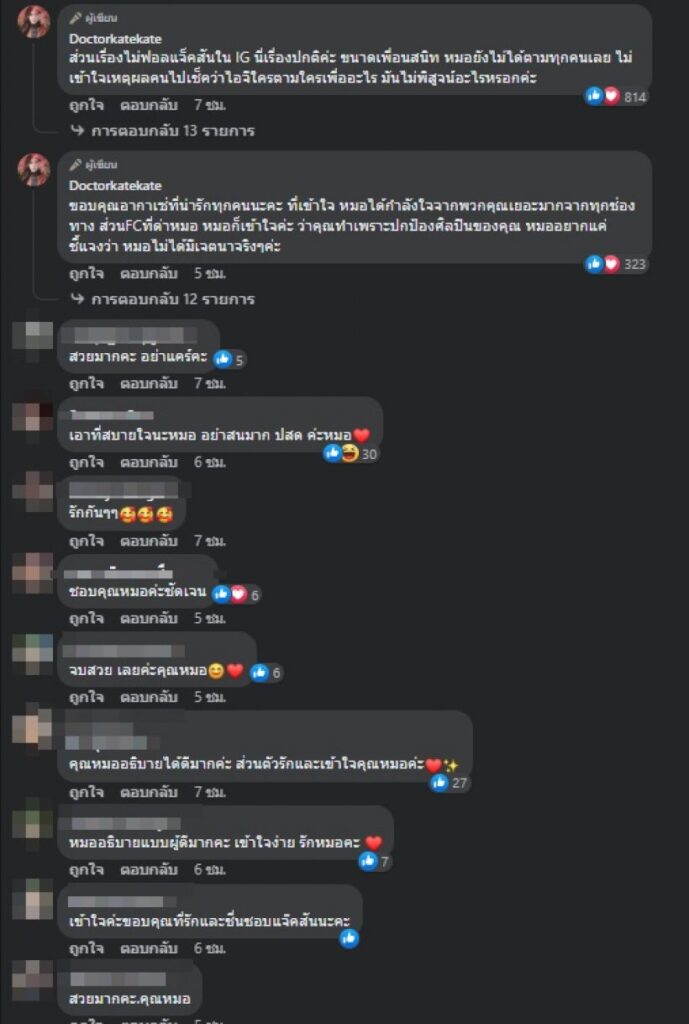This screenshot has width=689, height=1024.
Task: Click the like reaction with 30 count
Action: (333, 453)
